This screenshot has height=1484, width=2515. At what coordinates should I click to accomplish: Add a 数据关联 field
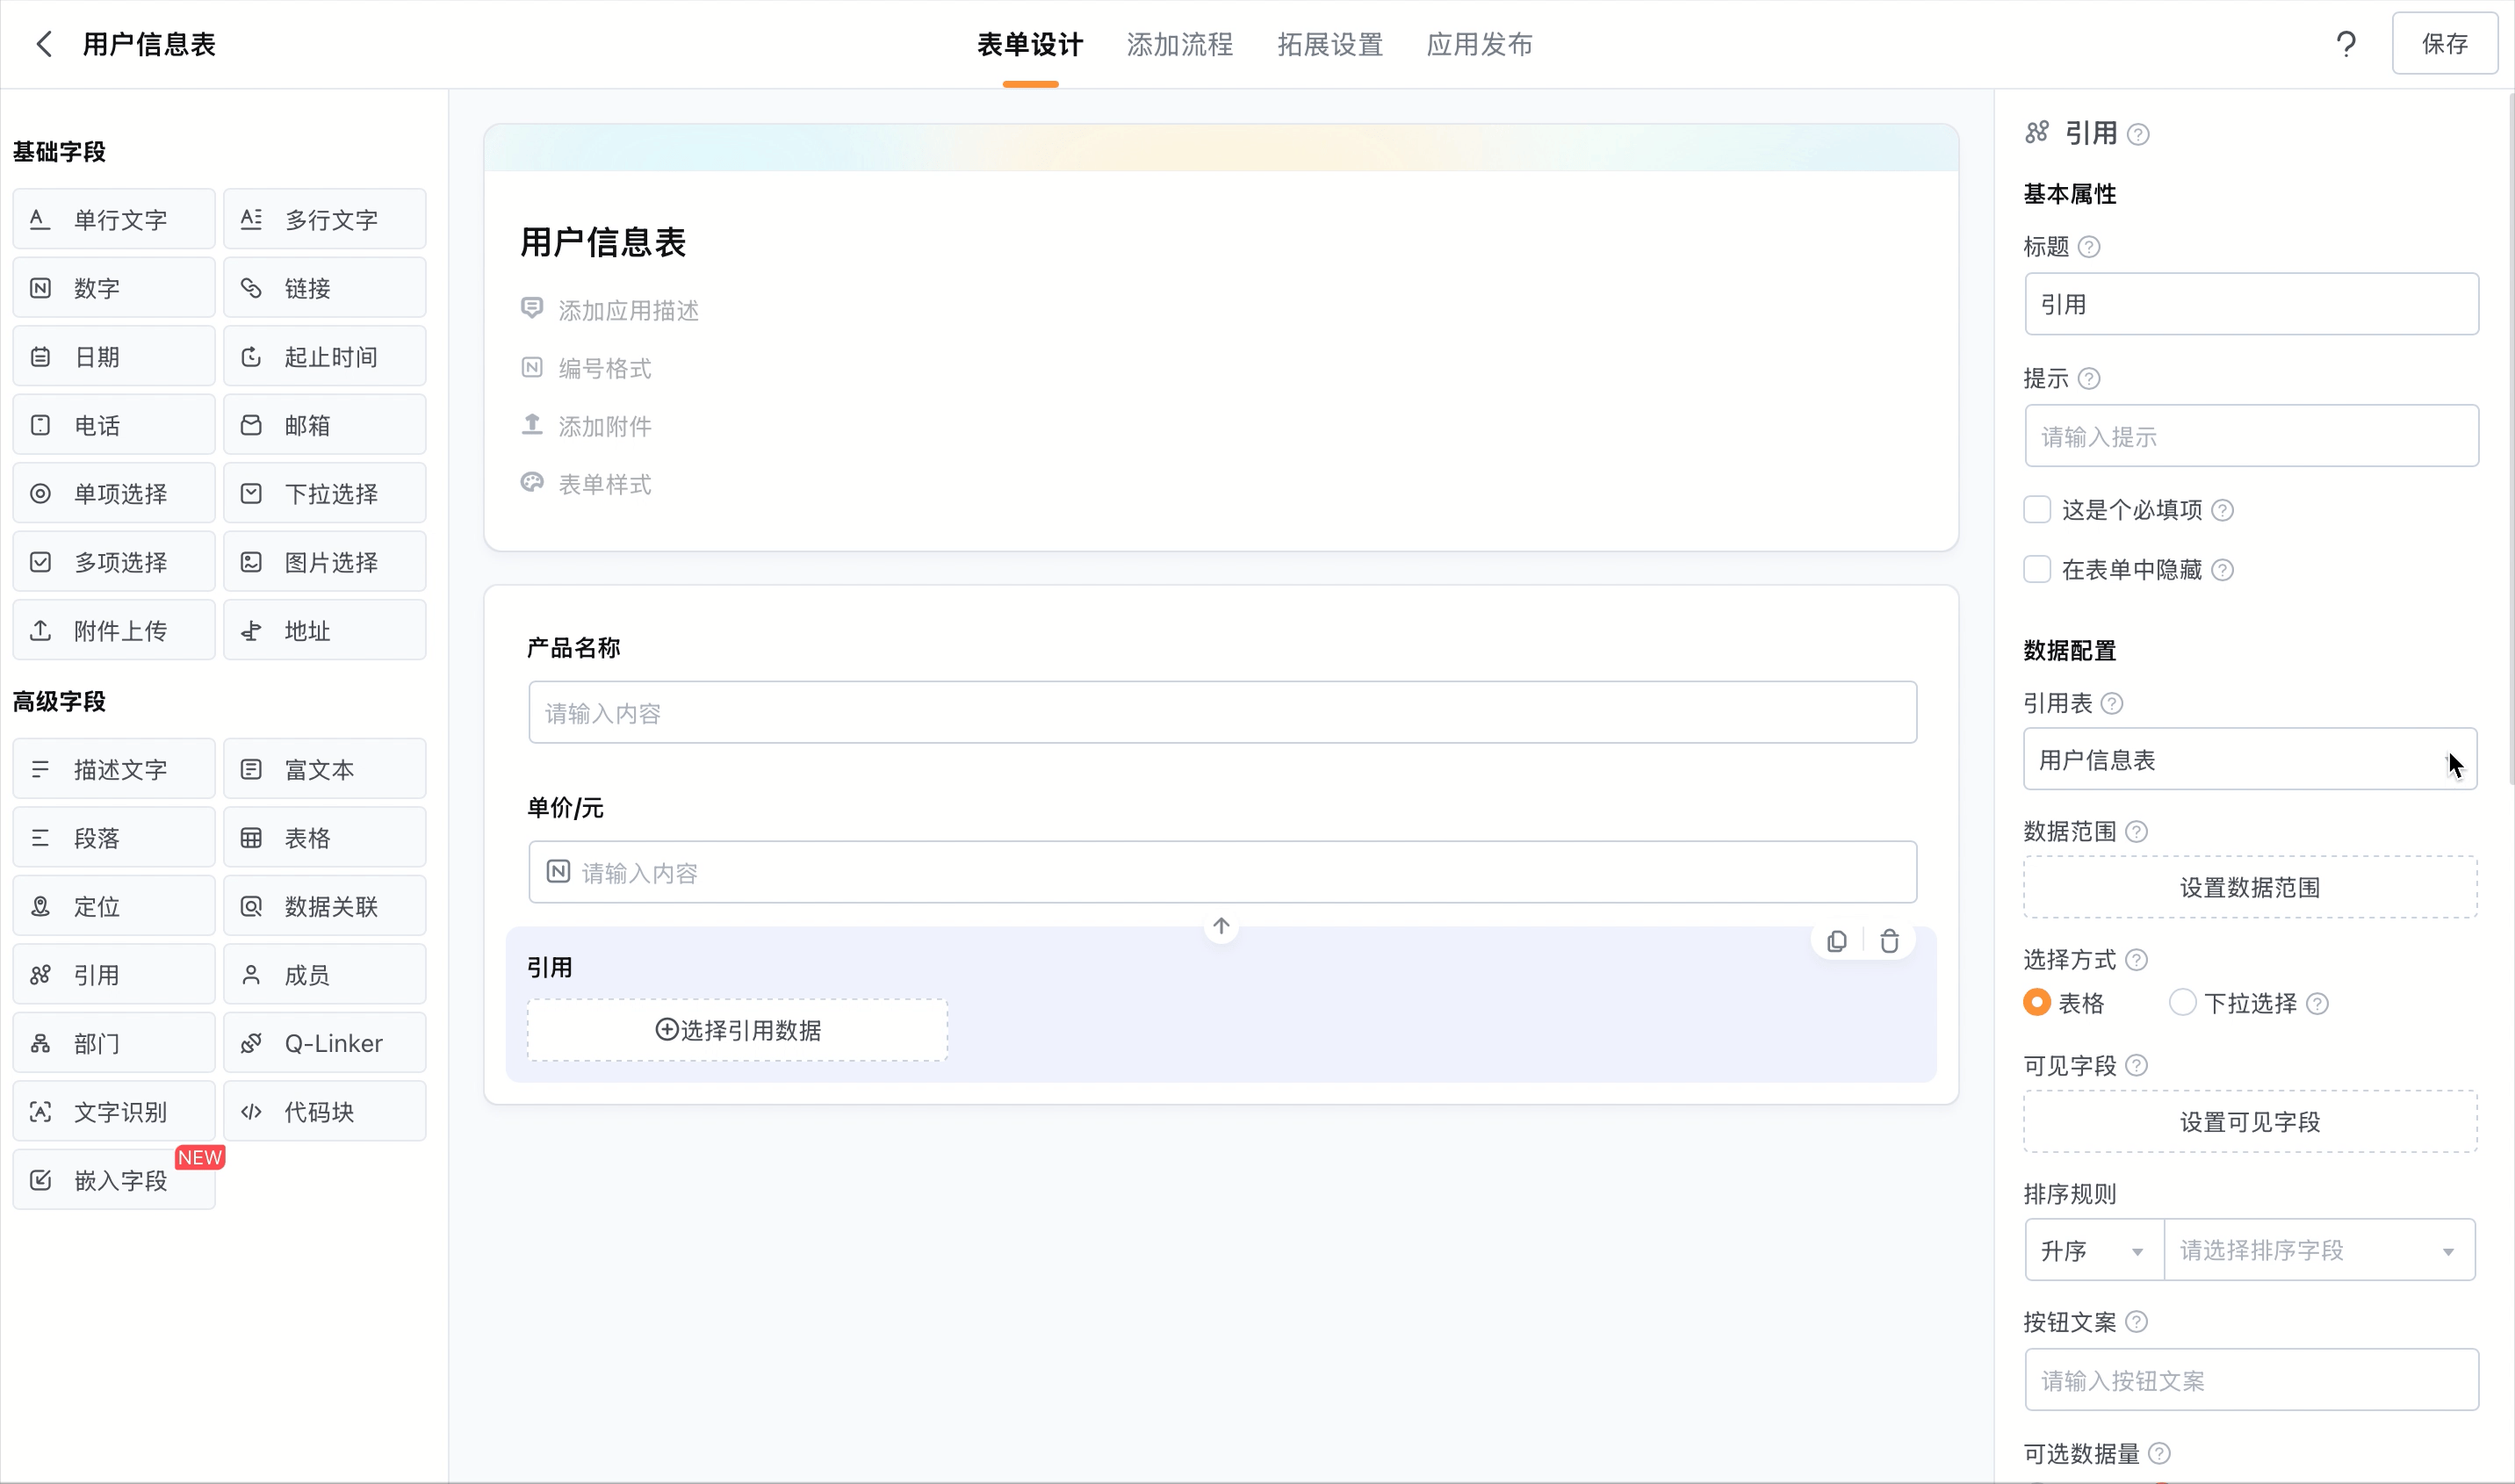click(x=325, y=906)
